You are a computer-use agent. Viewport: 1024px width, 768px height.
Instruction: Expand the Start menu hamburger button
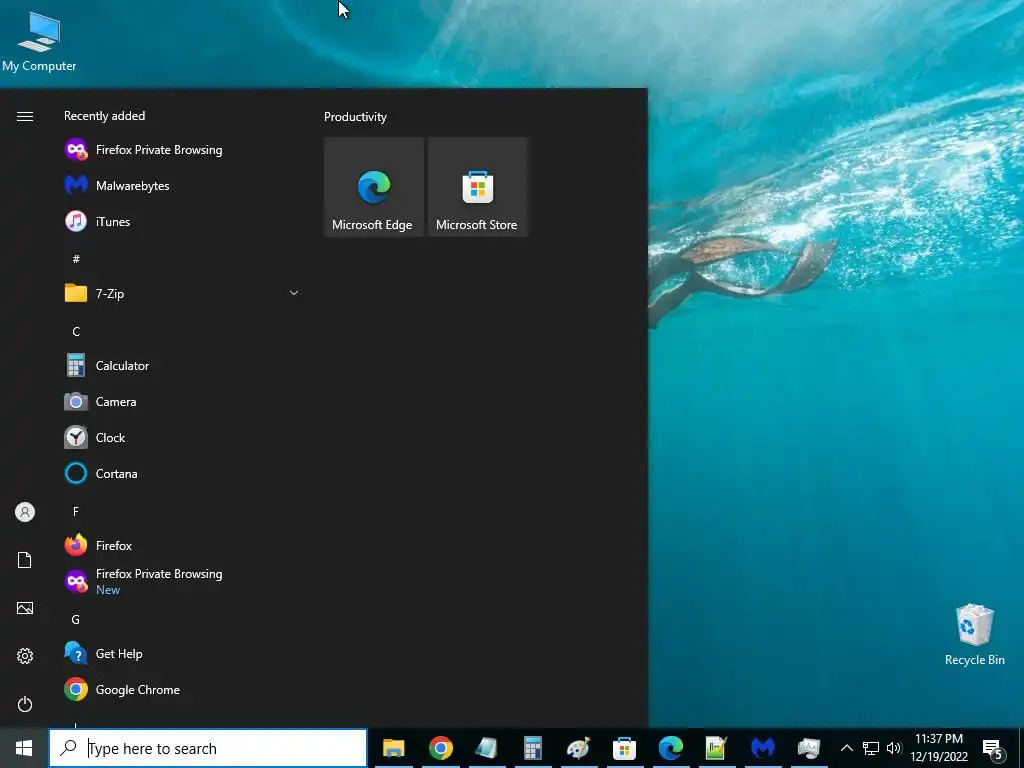pyautogui.click(x=25, y=116)
